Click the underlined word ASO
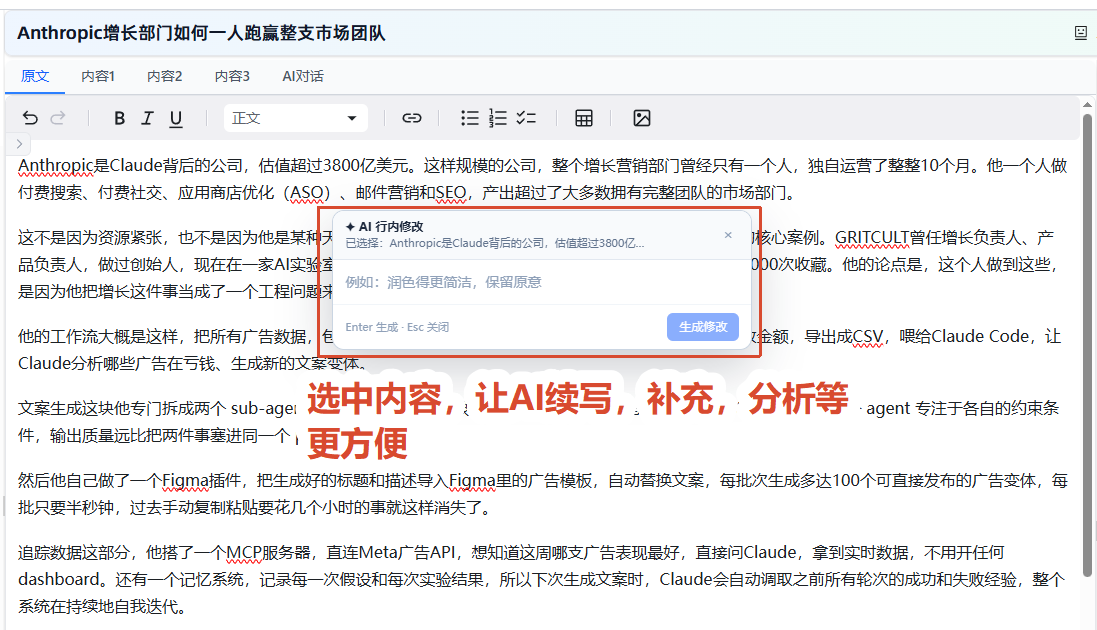Viewport: 1097px width, 630px height. pyautogui.click(x=306, y=192)
